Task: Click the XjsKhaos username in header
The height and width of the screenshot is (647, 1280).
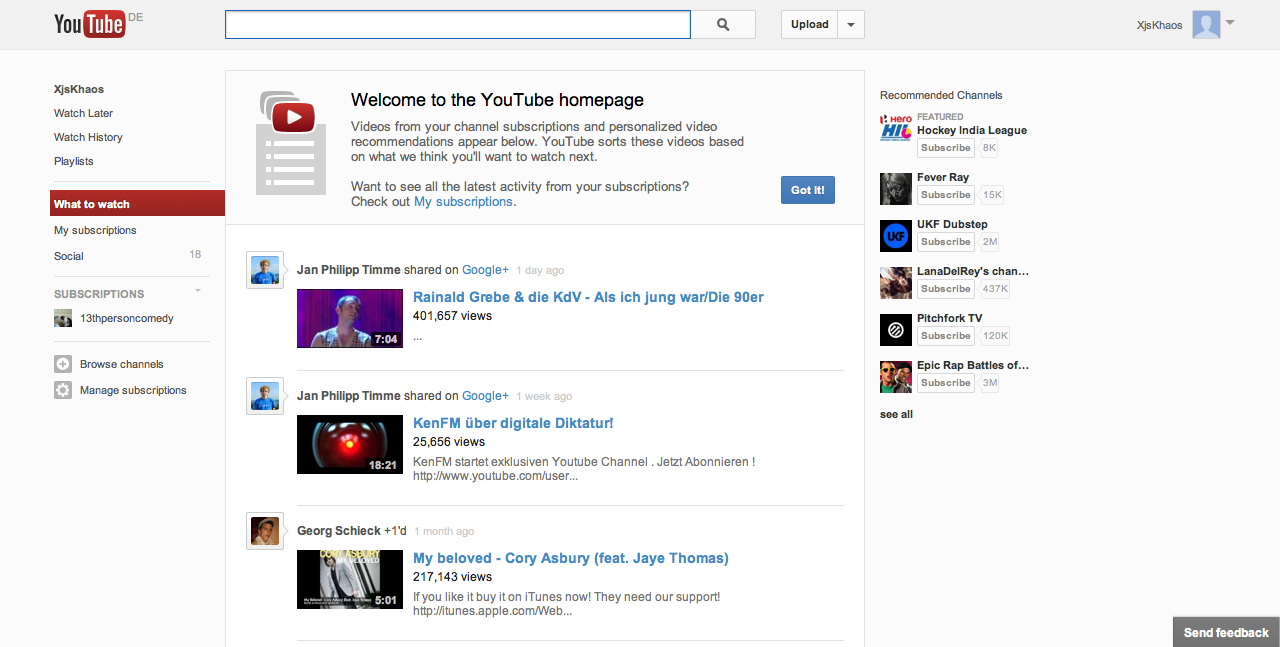Action: pyautogui.click(x=1160, y=25)
